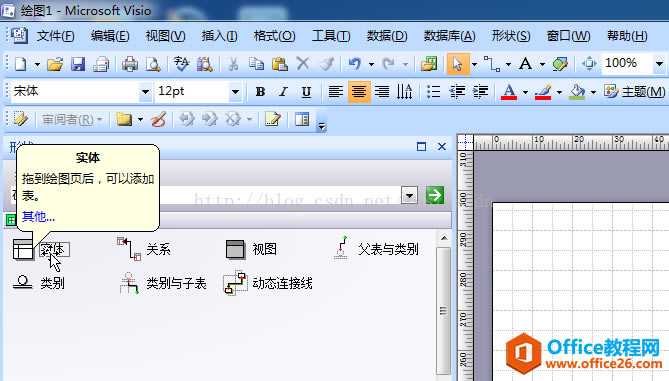The image size is (669, 381).
Task: Decrease the text indent
Action: click(457, 92)
